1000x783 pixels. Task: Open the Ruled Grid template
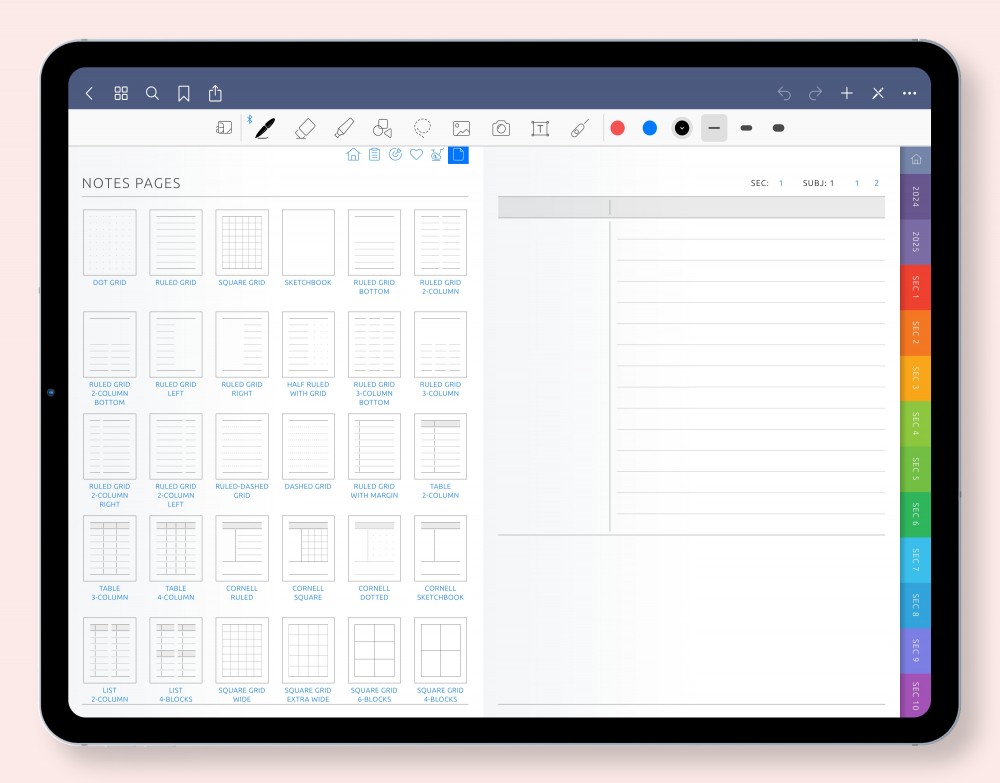176,242
